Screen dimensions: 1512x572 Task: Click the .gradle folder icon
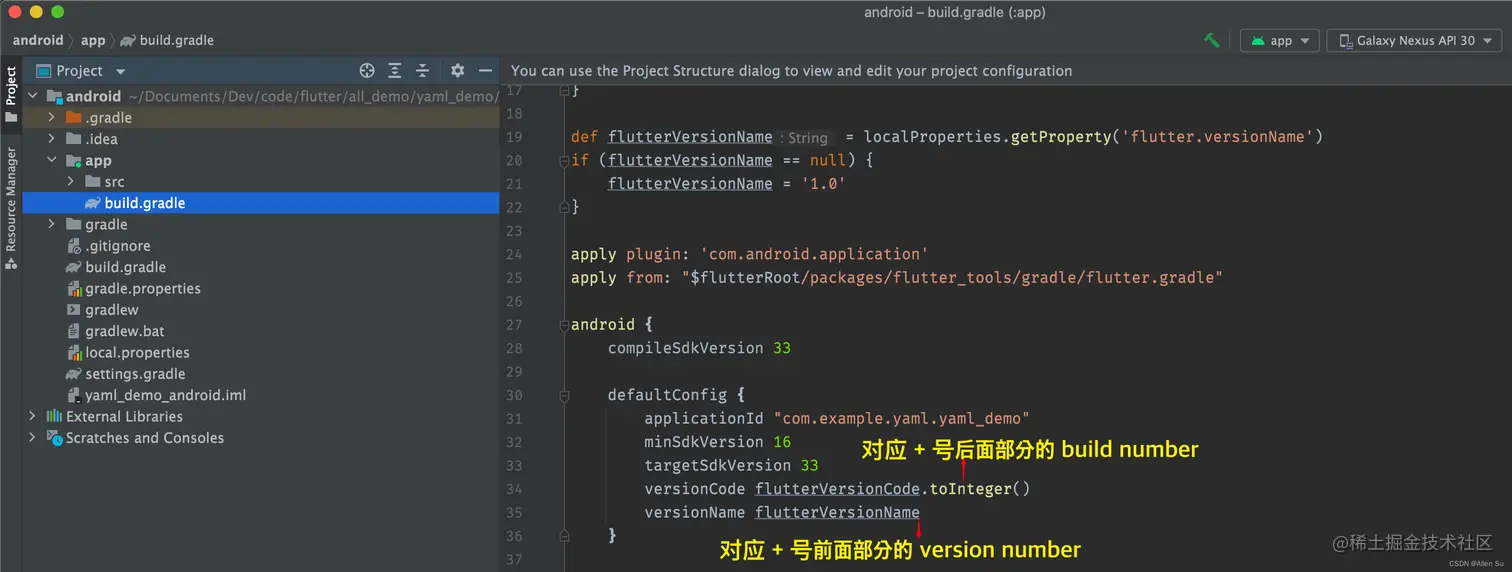[73, 118]
